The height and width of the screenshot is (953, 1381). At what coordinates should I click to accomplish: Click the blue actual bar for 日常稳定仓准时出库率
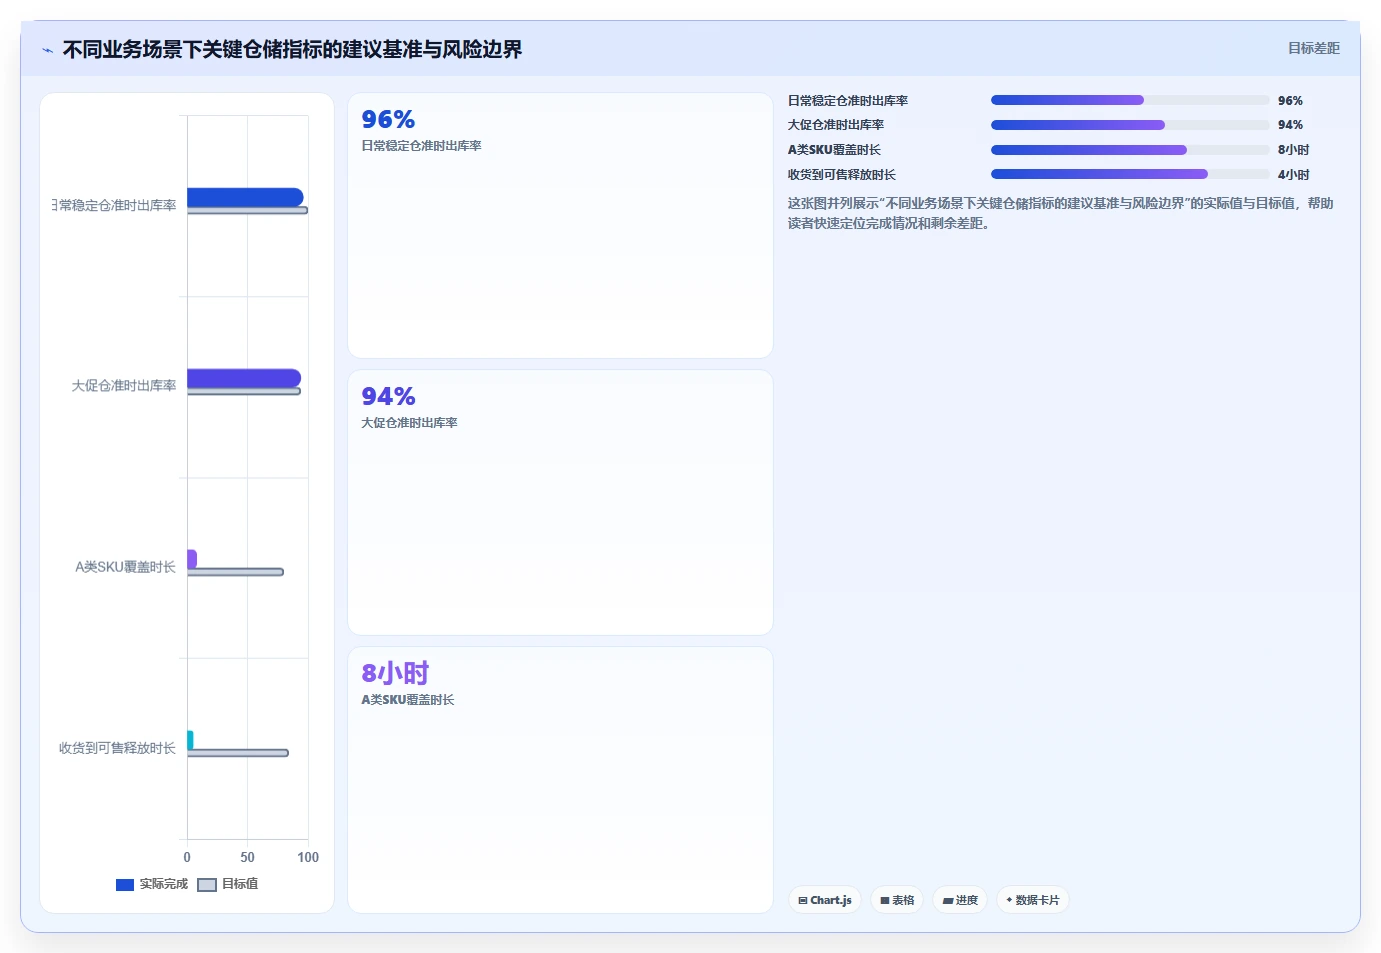coord(245,197)
